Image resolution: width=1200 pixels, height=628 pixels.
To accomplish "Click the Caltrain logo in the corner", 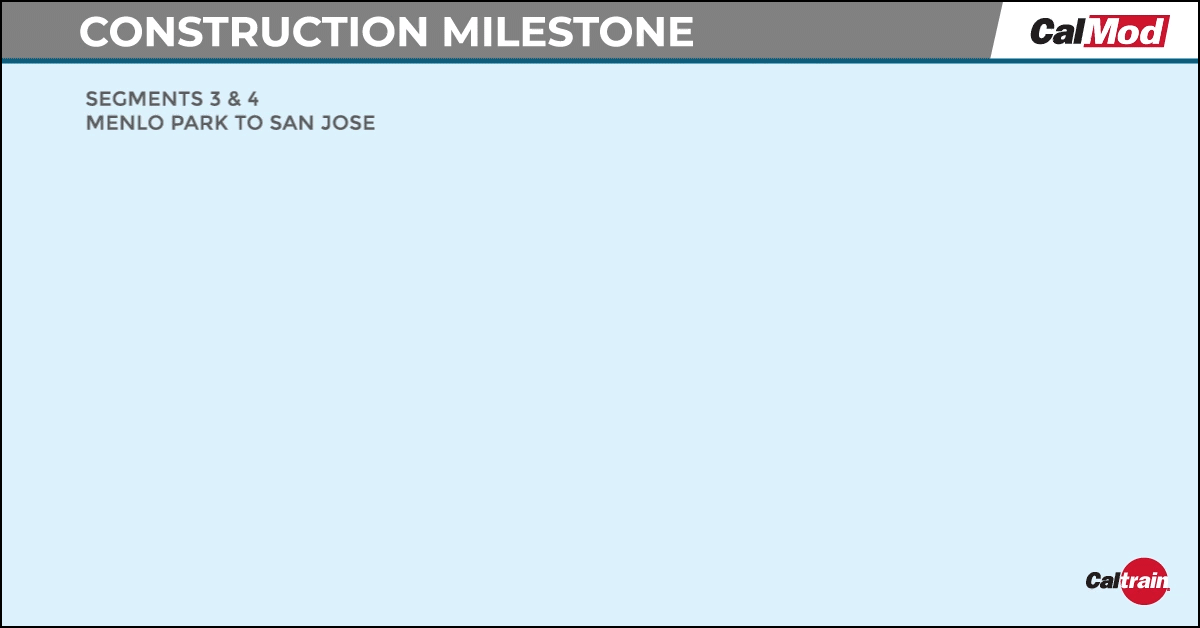I will click(1127, 581).
